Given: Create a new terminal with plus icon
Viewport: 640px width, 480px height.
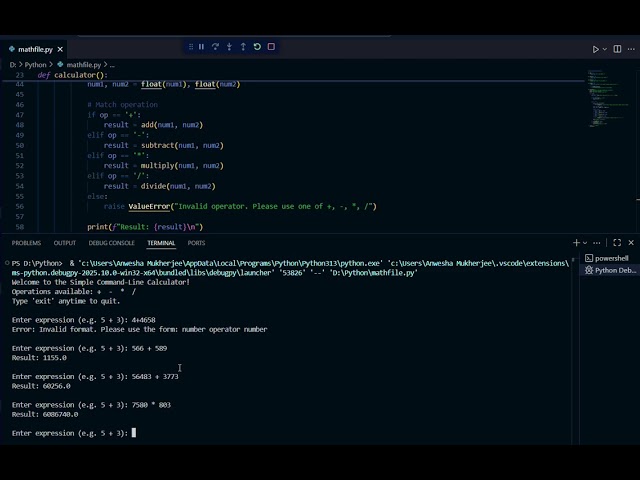Looking at the screenshot, I should [x=576, y=243].
